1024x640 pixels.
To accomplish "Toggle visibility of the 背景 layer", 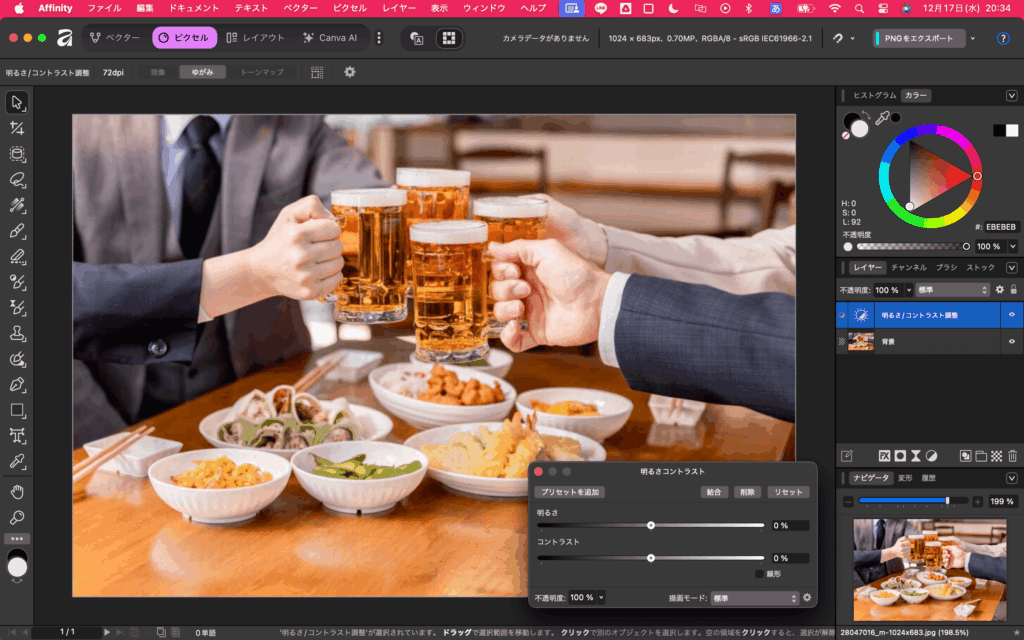I will 1011,342.
